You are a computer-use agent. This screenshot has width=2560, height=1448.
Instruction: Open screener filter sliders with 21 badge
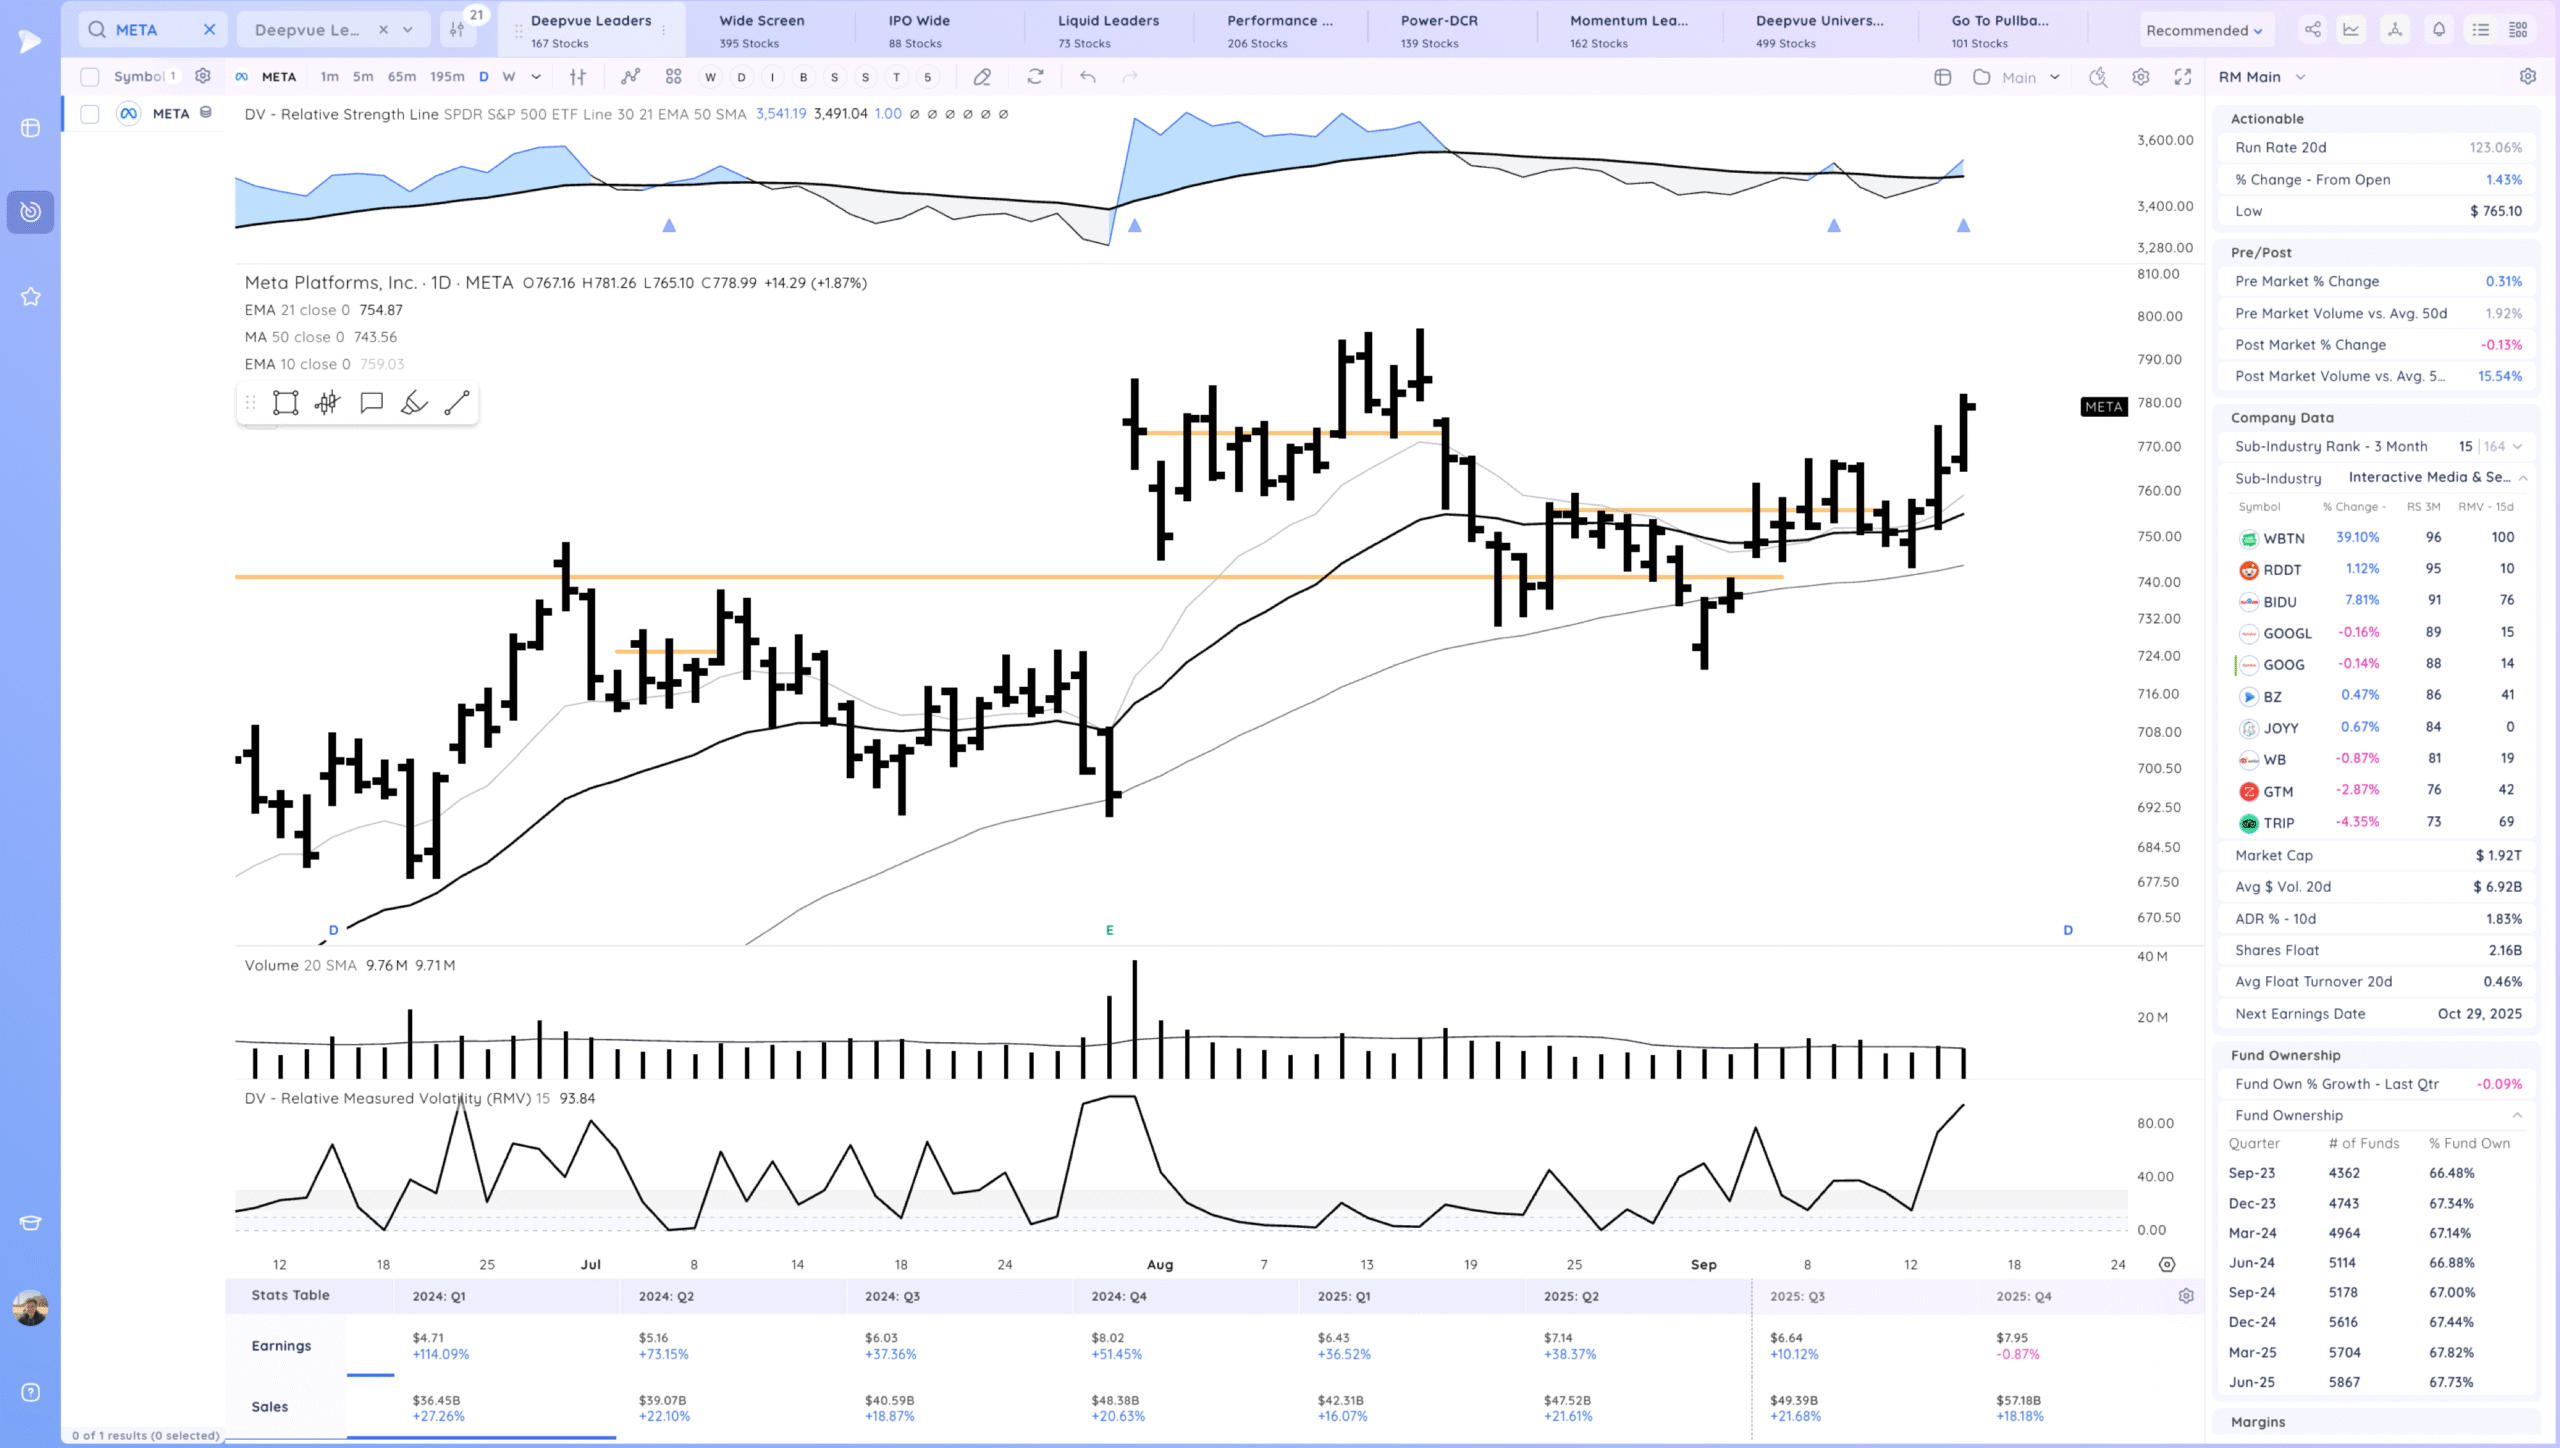coord(457,30)
